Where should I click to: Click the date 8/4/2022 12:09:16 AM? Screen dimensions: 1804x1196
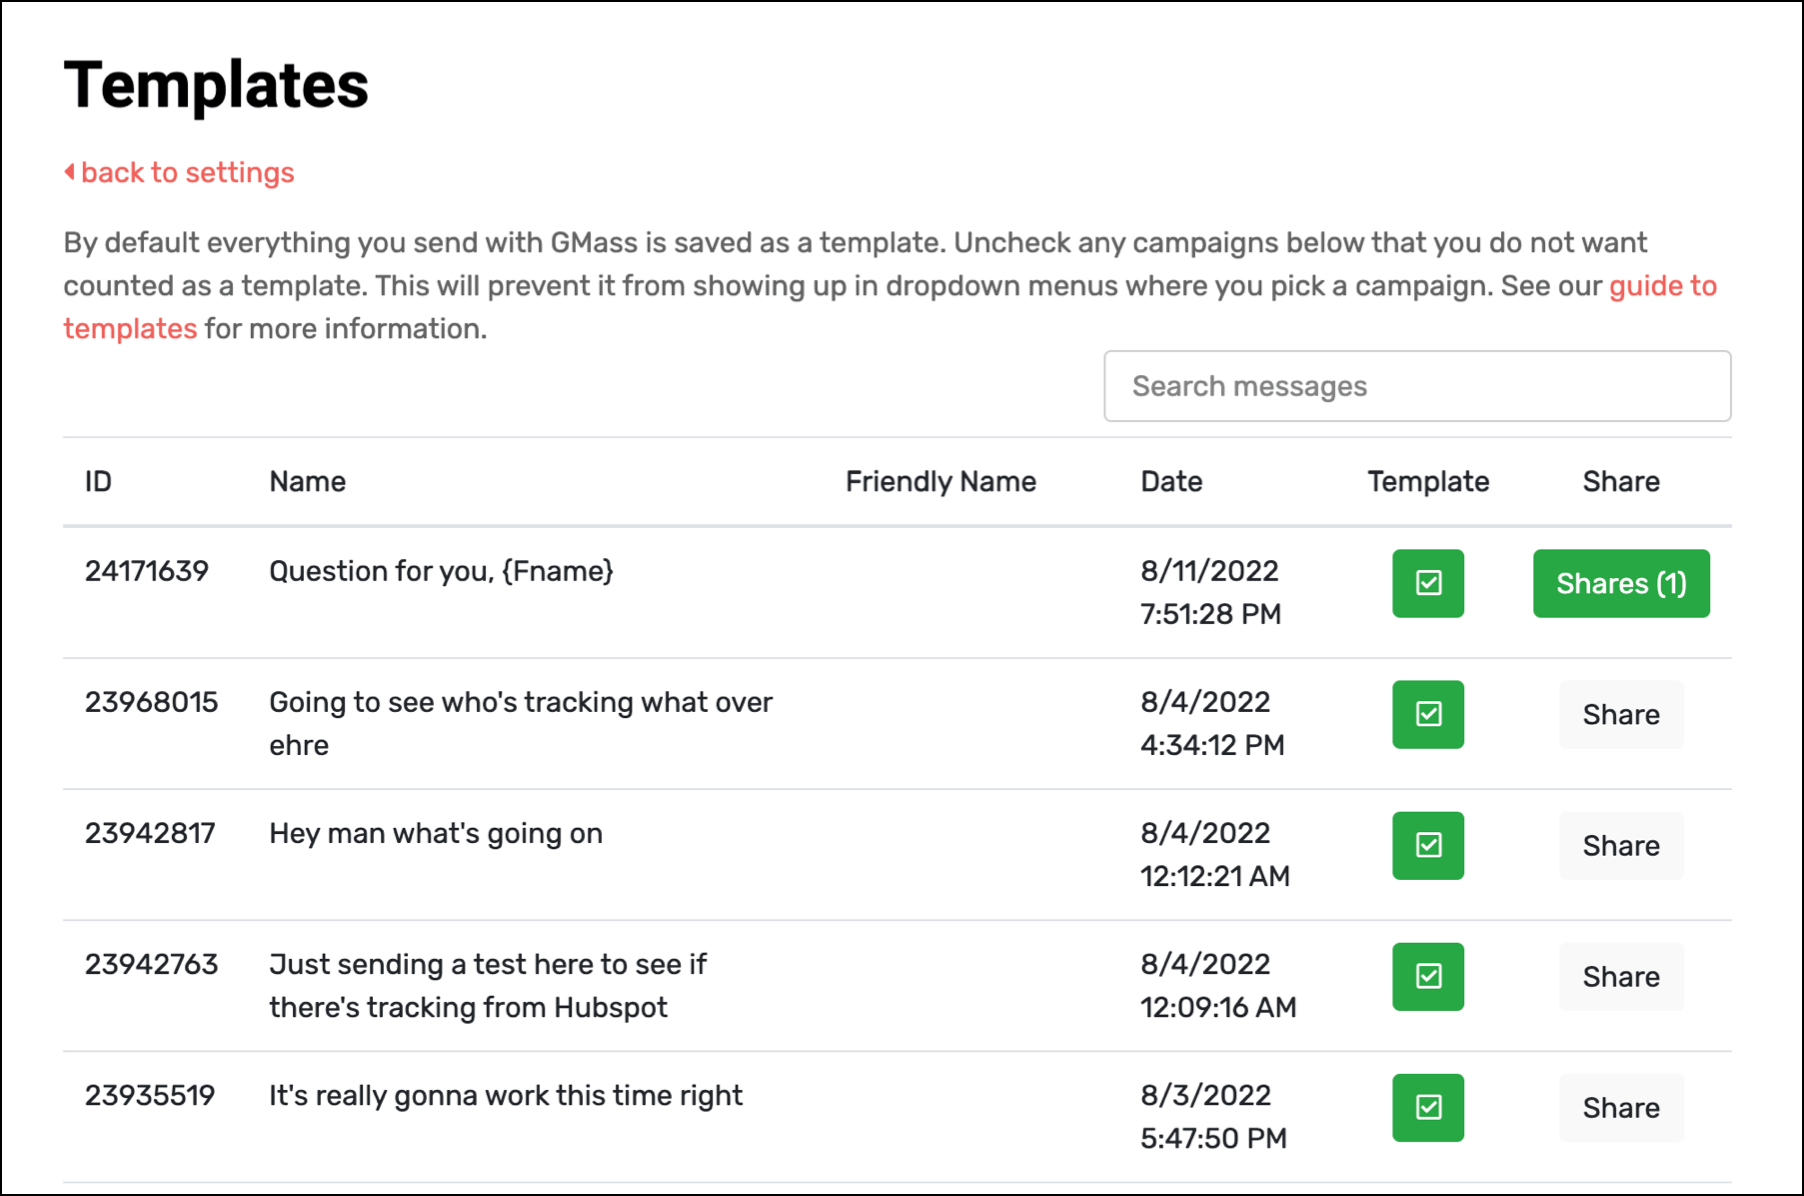click(x=1218, y=985)
